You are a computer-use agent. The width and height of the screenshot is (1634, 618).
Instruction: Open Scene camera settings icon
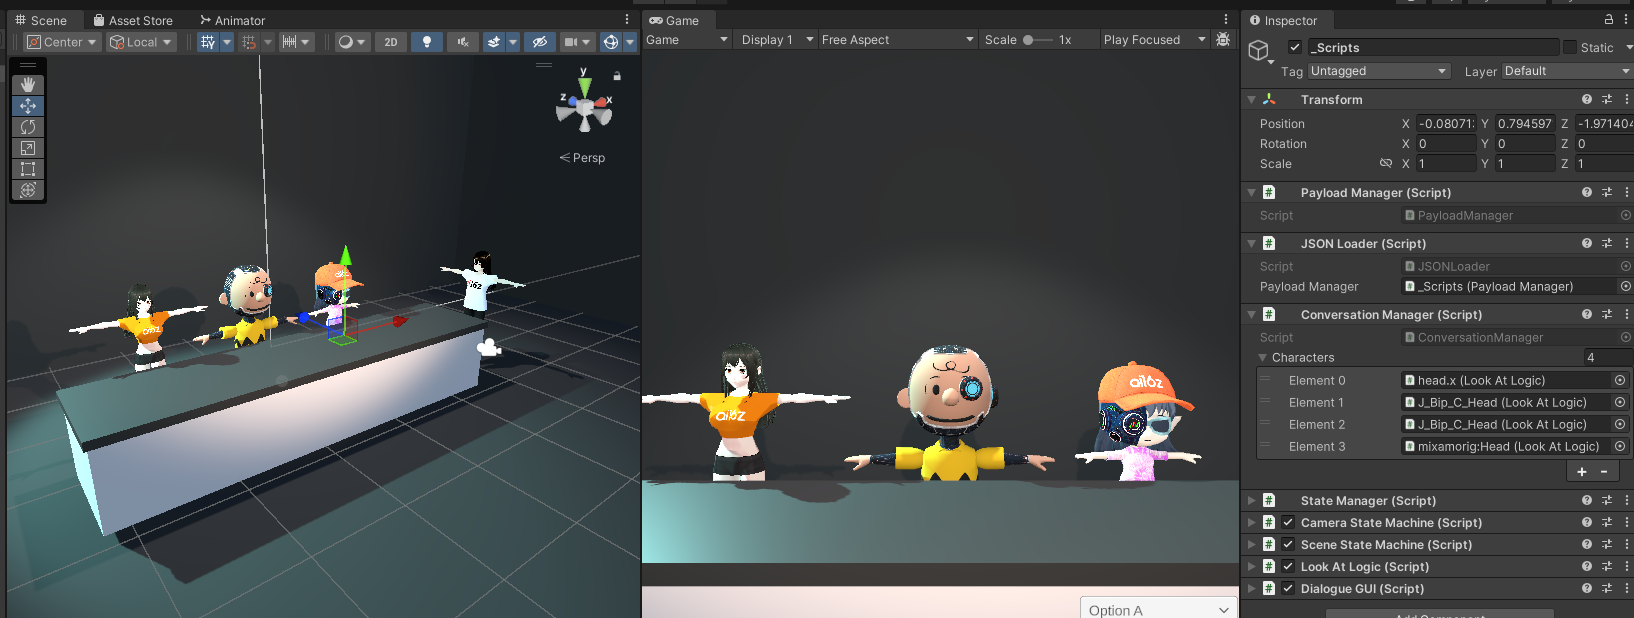coord(570,42)
